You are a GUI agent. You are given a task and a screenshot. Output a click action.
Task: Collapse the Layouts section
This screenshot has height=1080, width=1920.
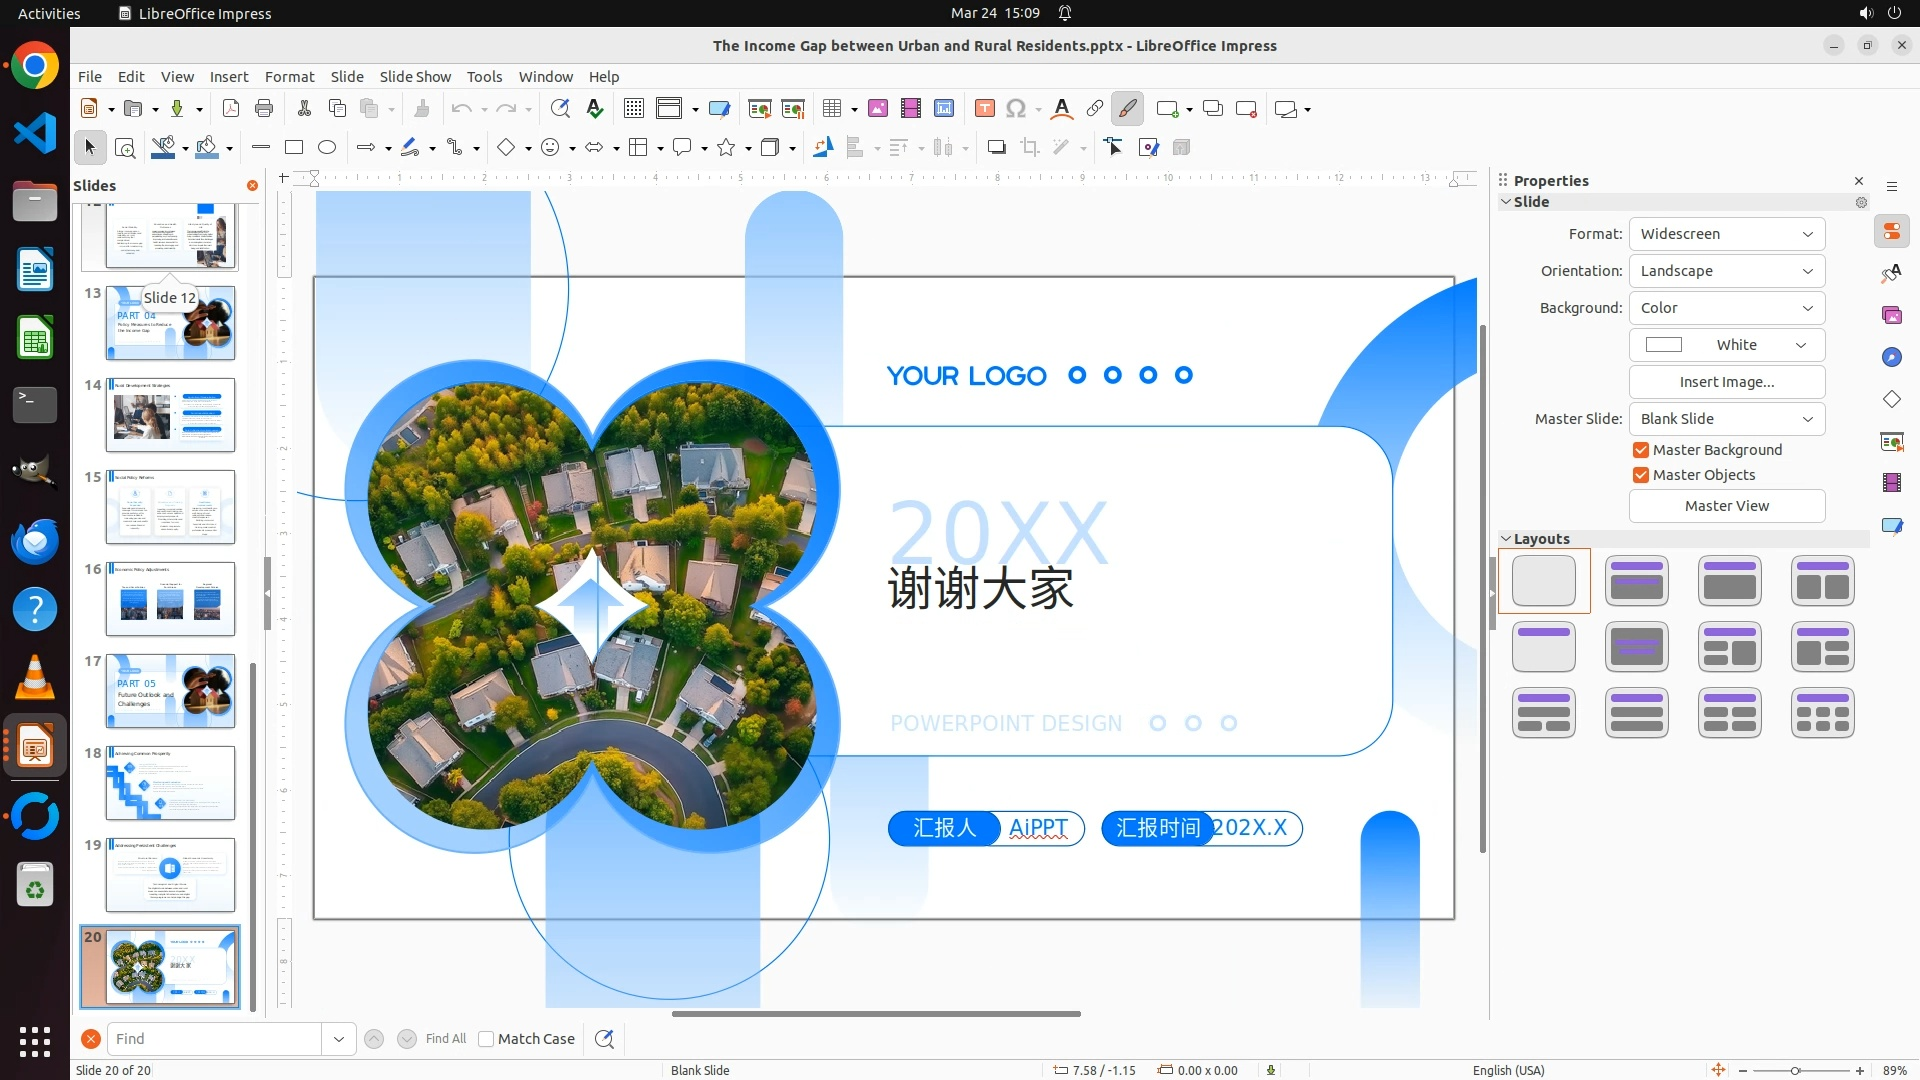pyautogui.click(x=1506, y=539)
